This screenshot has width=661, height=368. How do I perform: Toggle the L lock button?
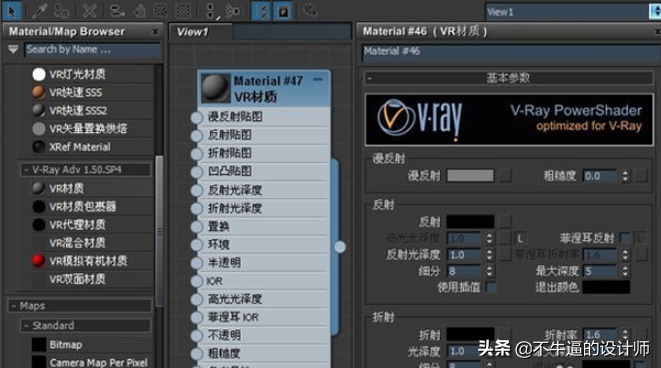click(x=521, y=239)
